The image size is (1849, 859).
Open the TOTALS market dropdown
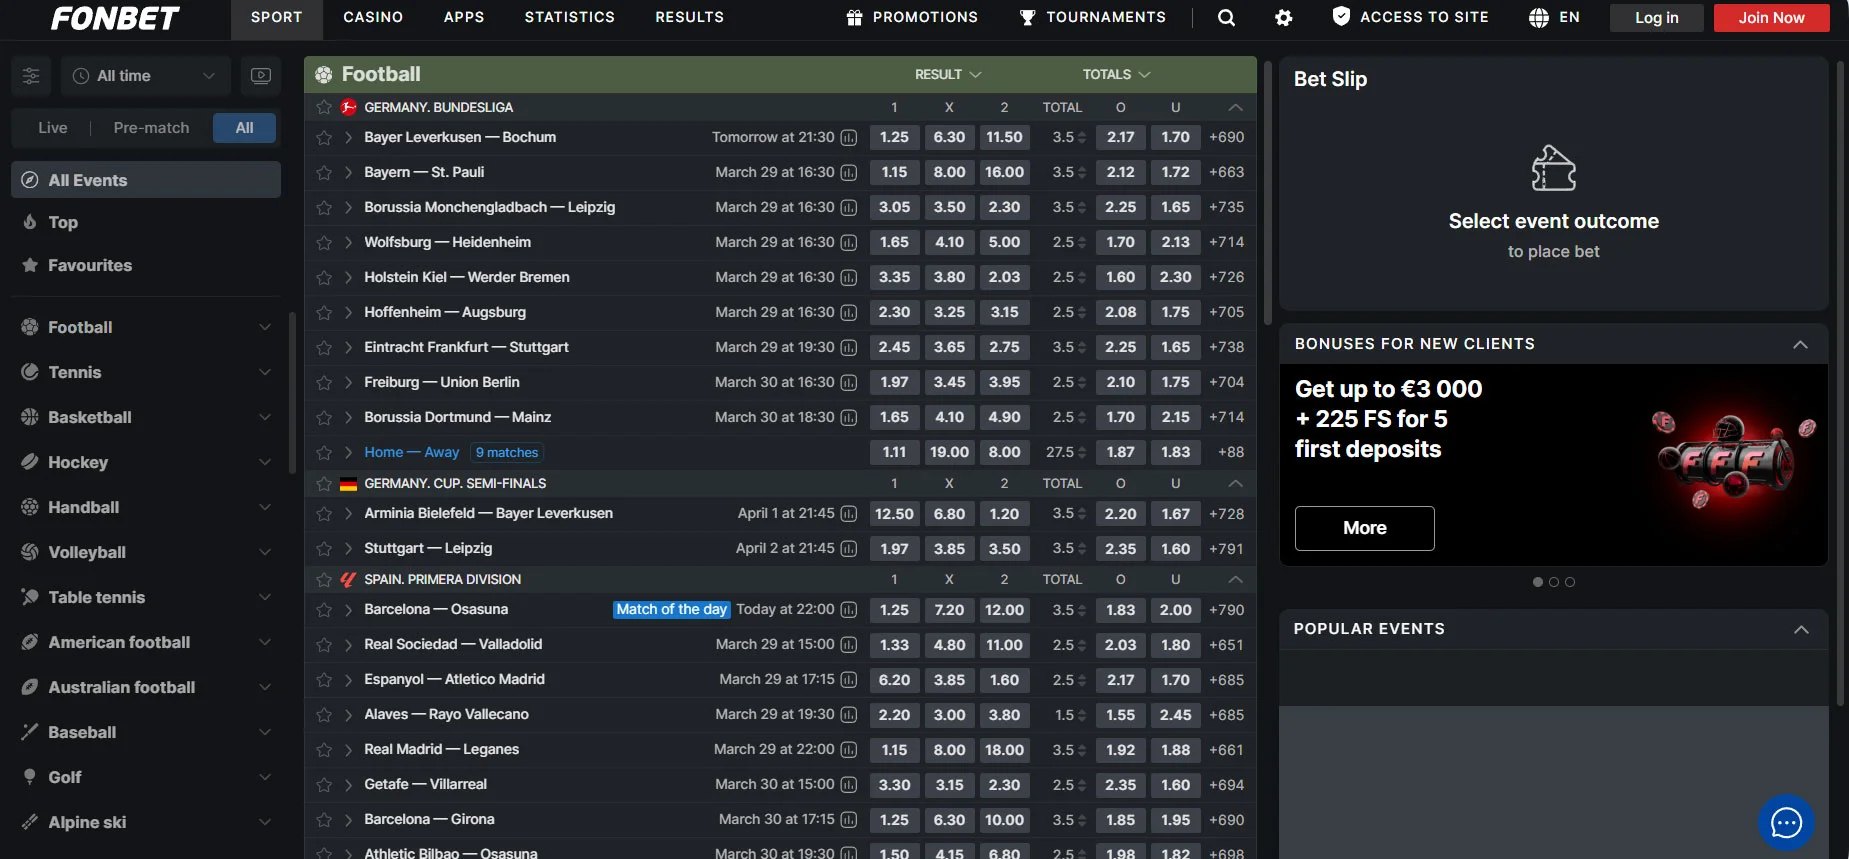1116,75
